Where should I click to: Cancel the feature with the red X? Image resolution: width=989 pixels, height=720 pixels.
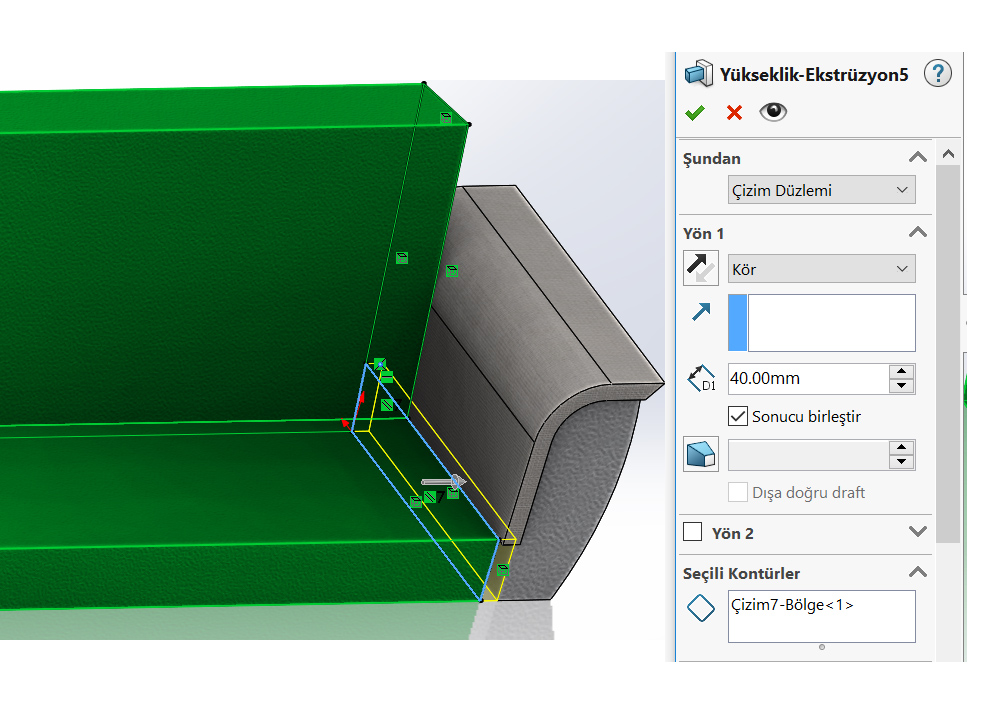(x=734, y=113)
